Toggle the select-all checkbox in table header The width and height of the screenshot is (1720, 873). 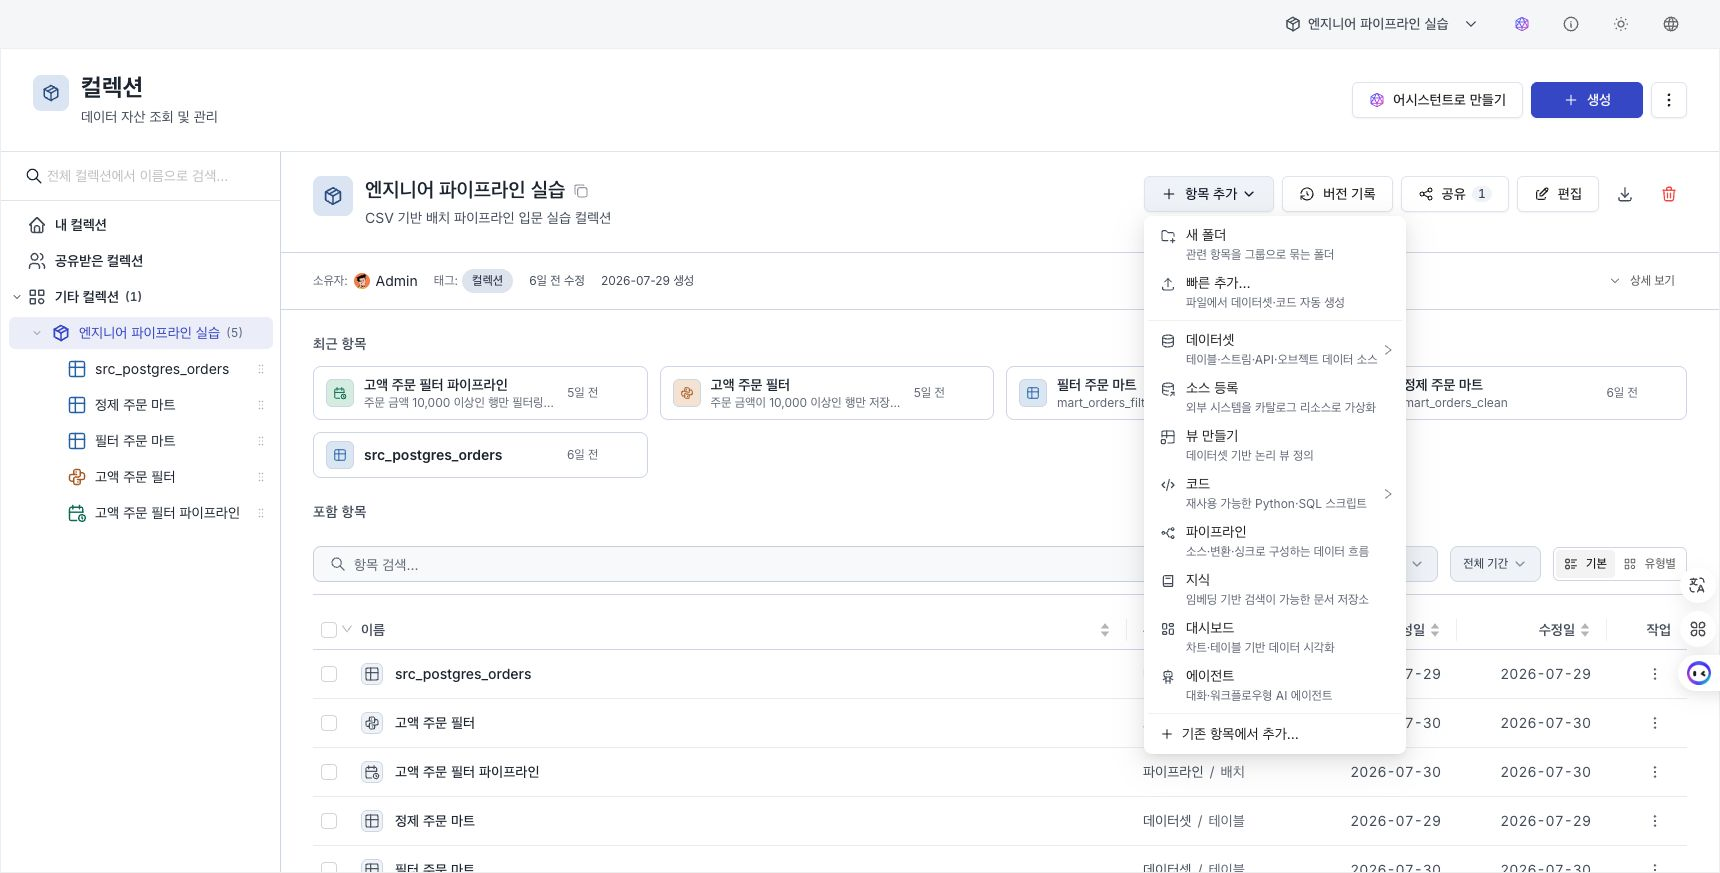329,629
